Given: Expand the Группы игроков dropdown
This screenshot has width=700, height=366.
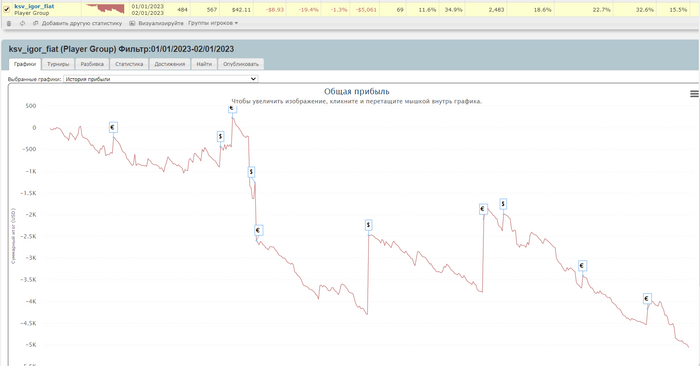Looking at the screenshot, I should 213,23.
